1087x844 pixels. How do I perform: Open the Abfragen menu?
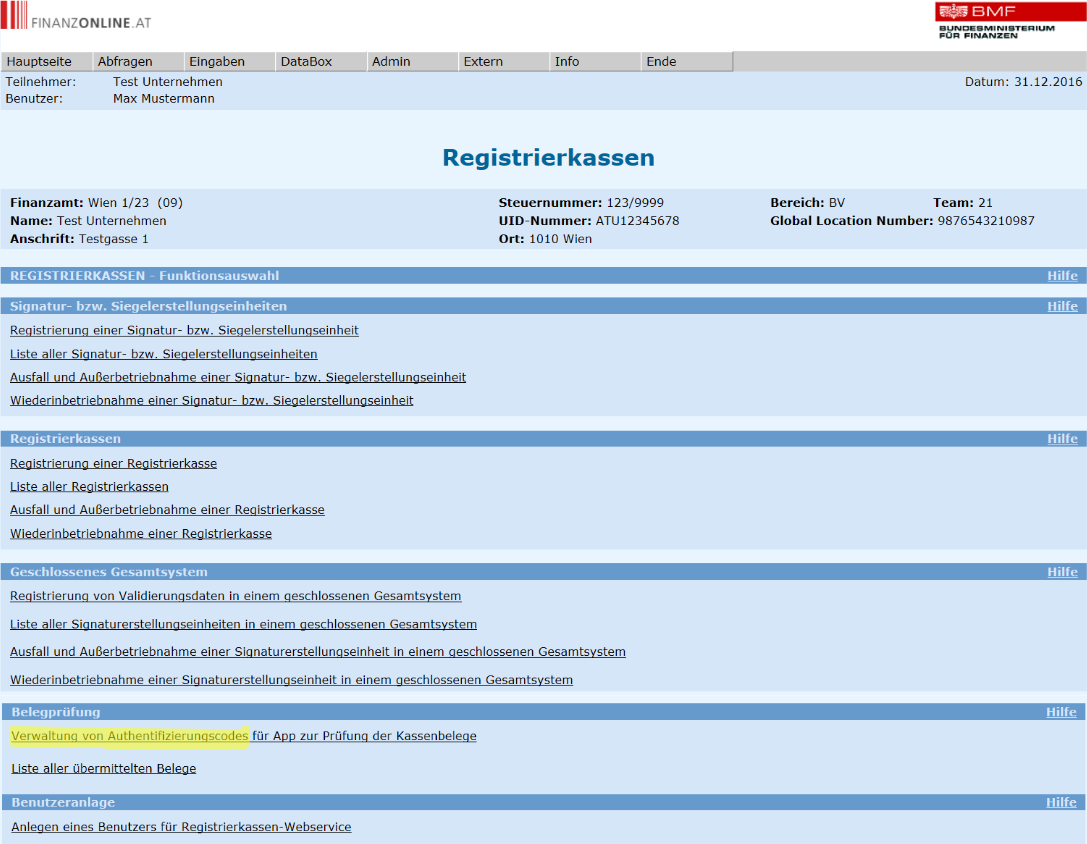point(125,62)
